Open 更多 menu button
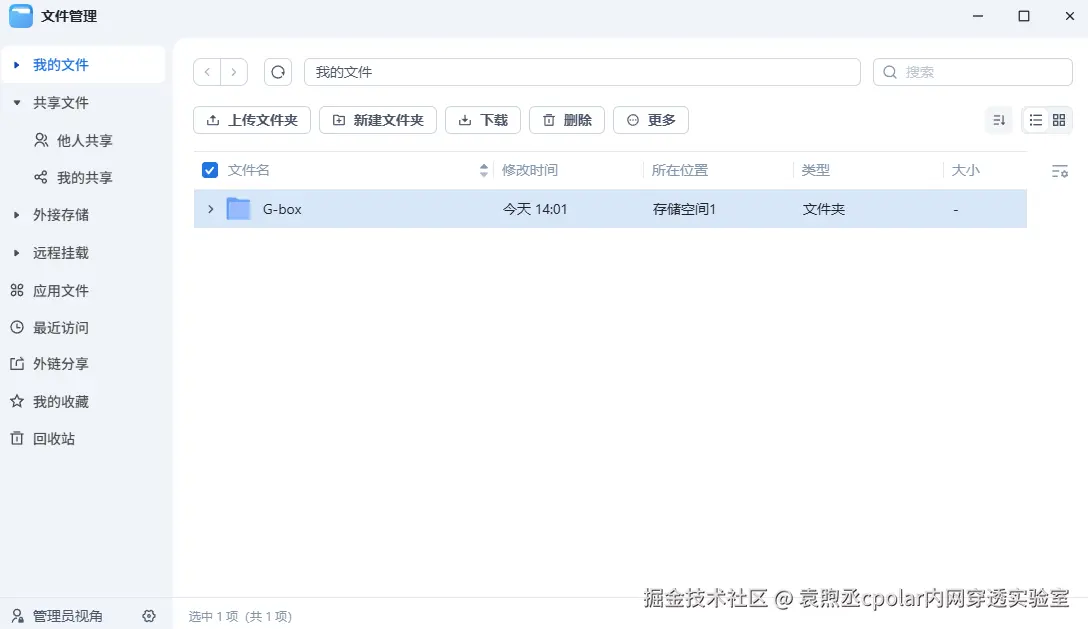 point(651,120)
